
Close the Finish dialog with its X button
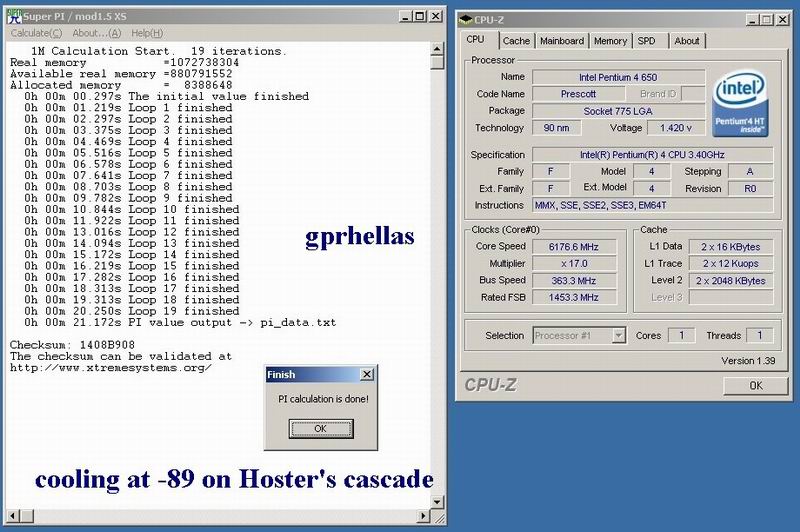tap(367, 374)
